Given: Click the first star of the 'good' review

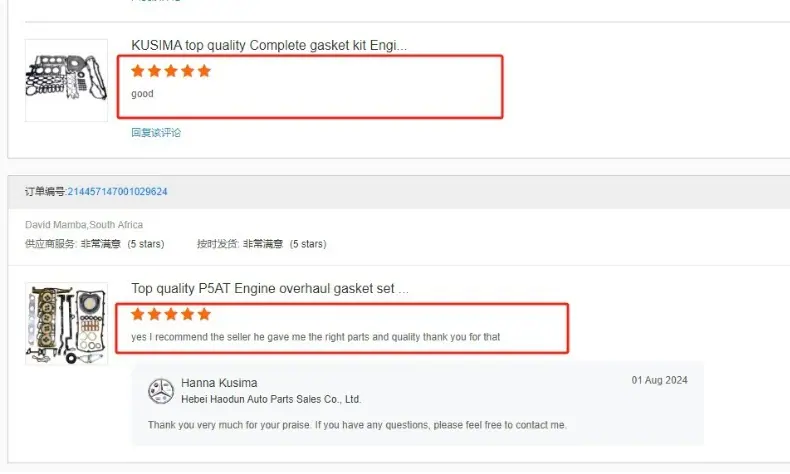Looking at the screenshot, I should 138,71.
